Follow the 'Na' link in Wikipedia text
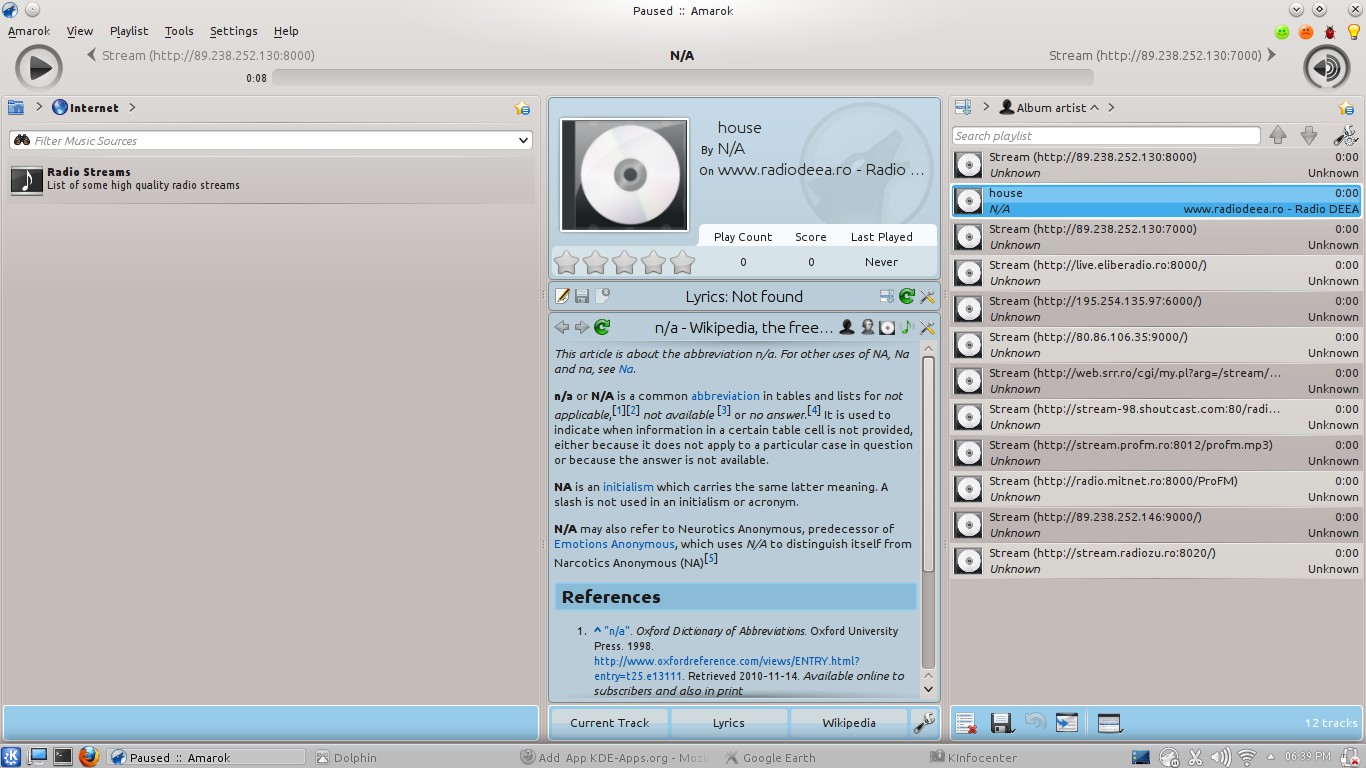This screenshot has width=1366, height=768. click(x=626, y=369)
